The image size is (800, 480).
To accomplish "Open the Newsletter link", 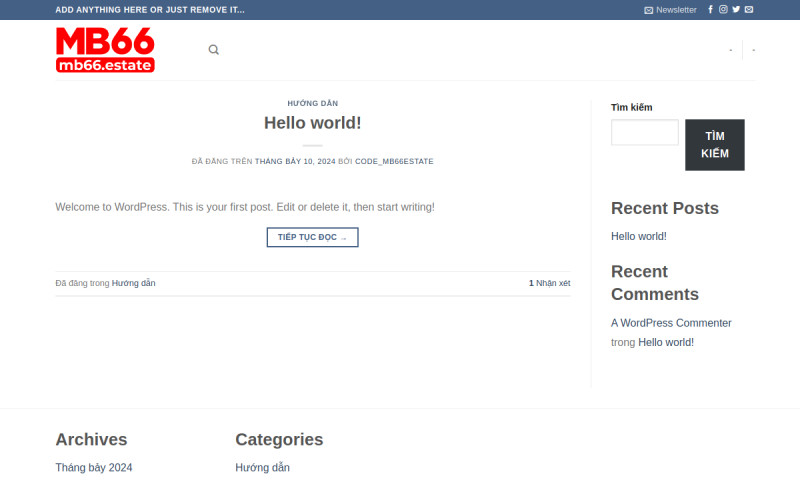I will [x=676, y=10].
